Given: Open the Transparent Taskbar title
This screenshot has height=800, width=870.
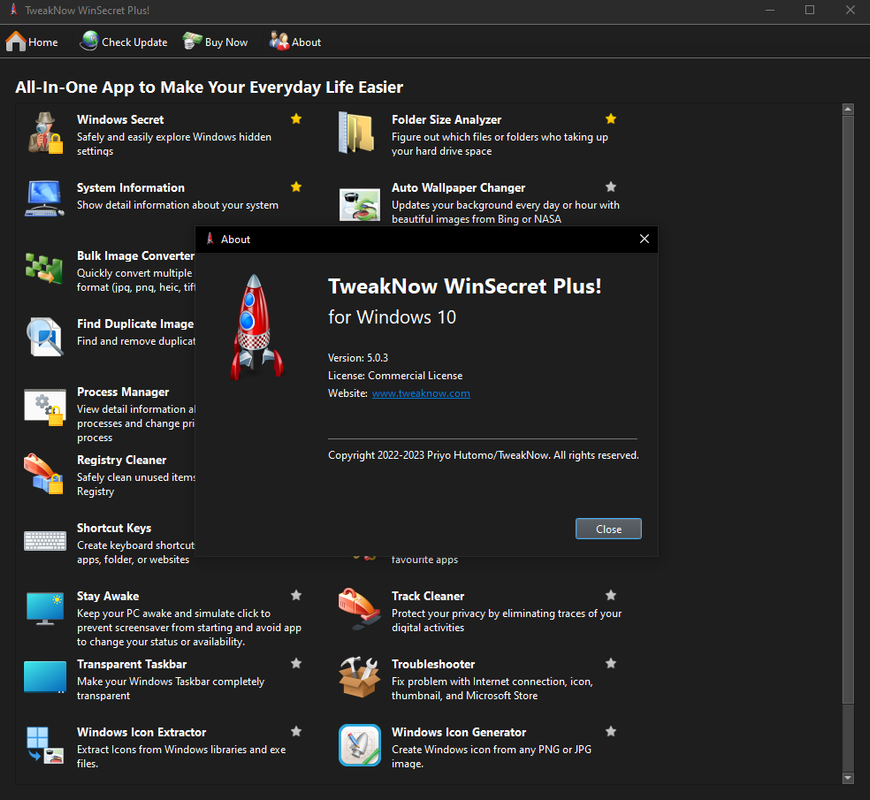Looking at the screenshot, I should [x=132, y=664].
